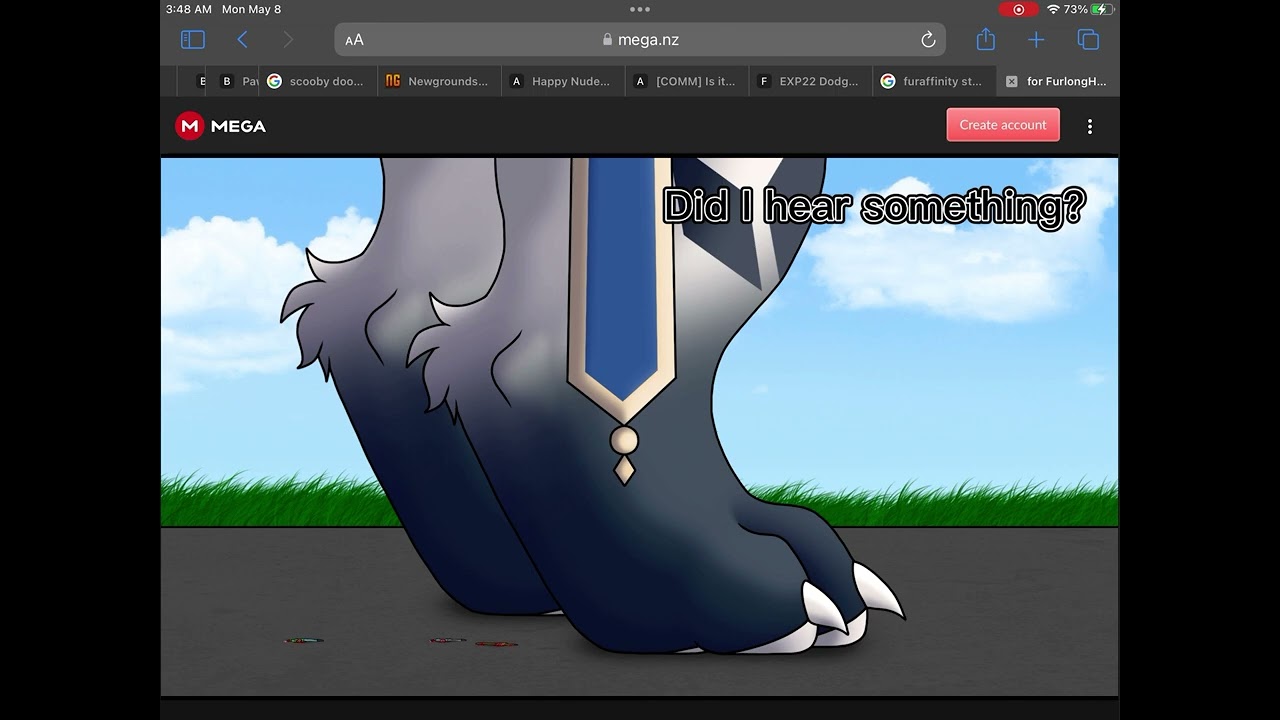
Task: Click the Create account button
Action: 1003,125
